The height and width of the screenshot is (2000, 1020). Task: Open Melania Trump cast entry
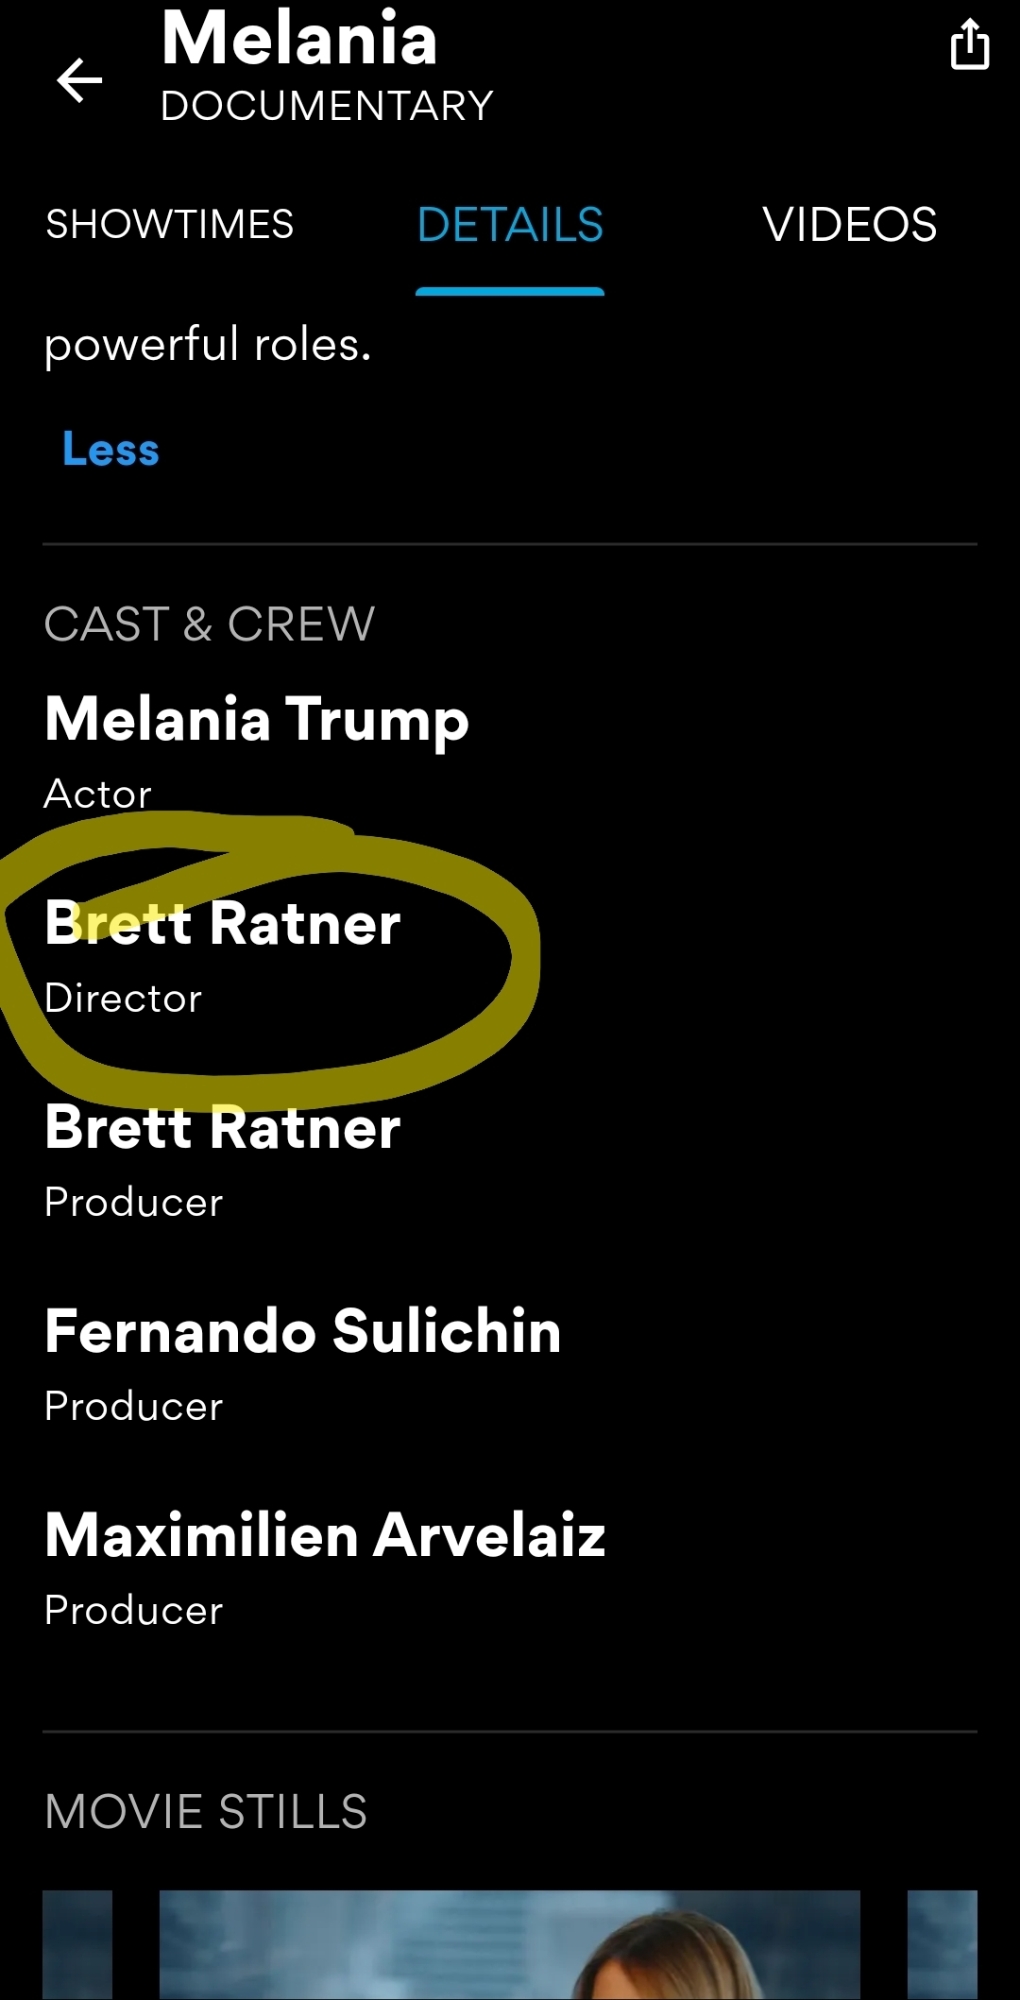click(257, 720)
